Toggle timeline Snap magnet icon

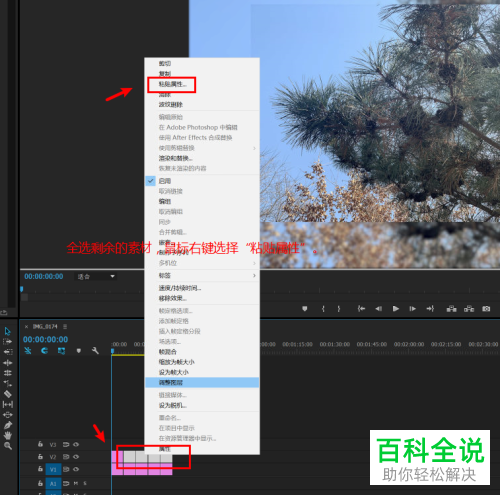tap(44, 351)
